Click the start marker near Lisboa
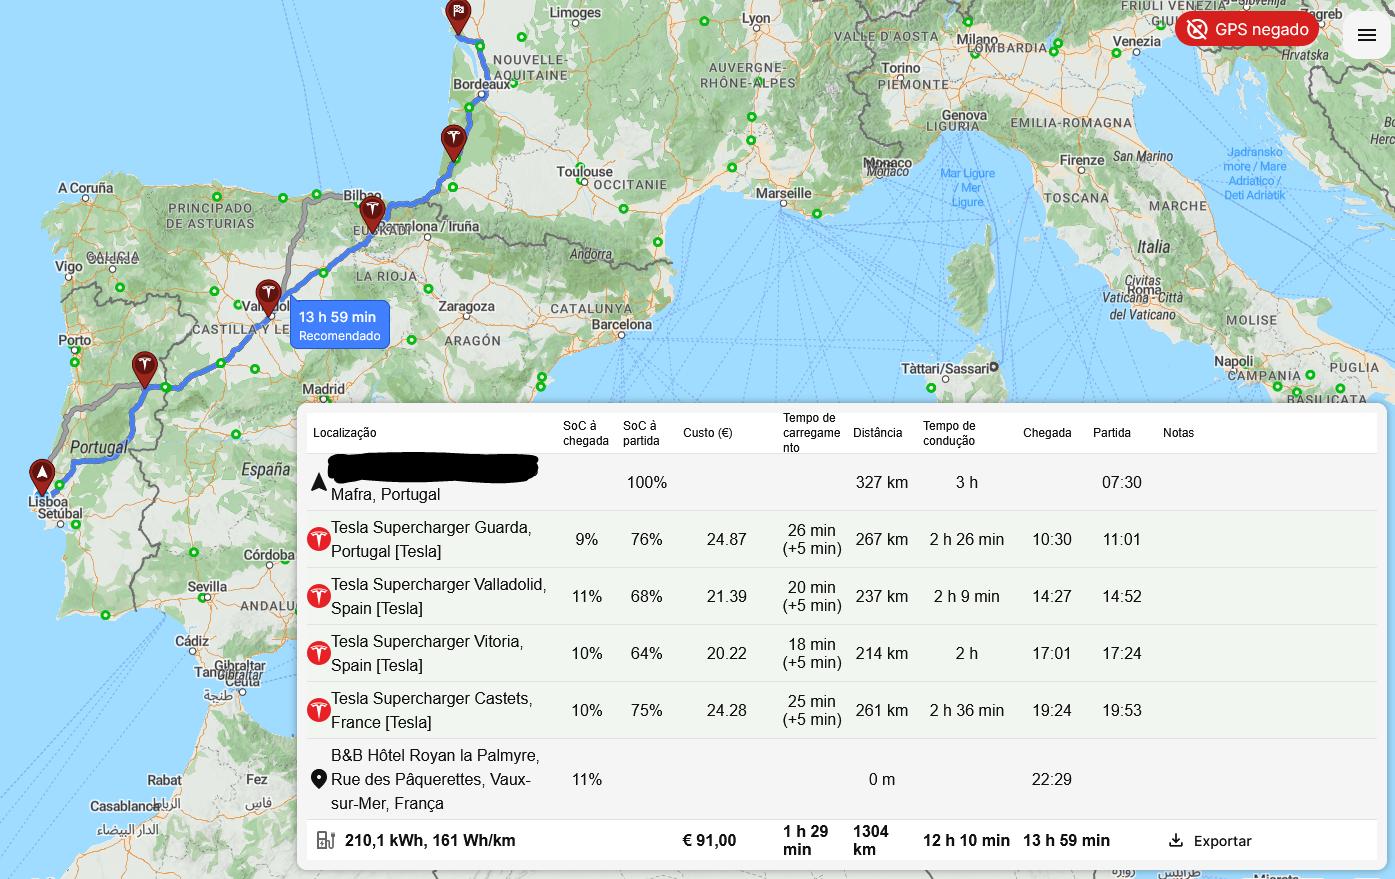The image size is (1395, 879). point(42,475)
